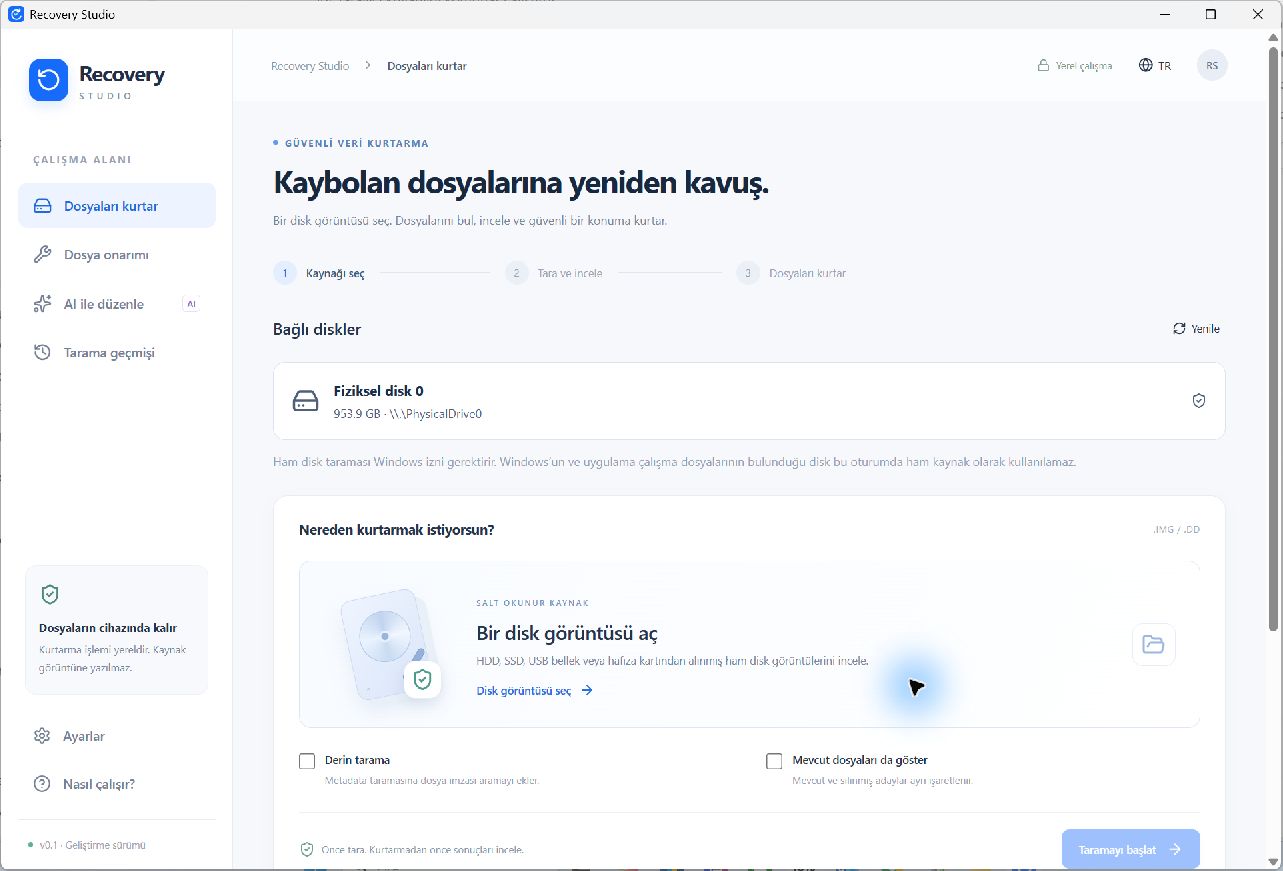Maximize the Recovery Studio window
1283x871 pixels.
click(x=1211, y=14)
